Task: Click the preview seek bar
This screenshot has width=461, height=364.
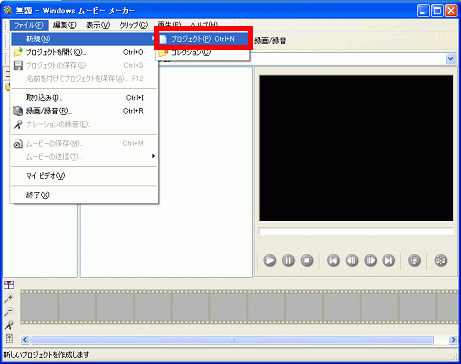Action: pos(356,231)
